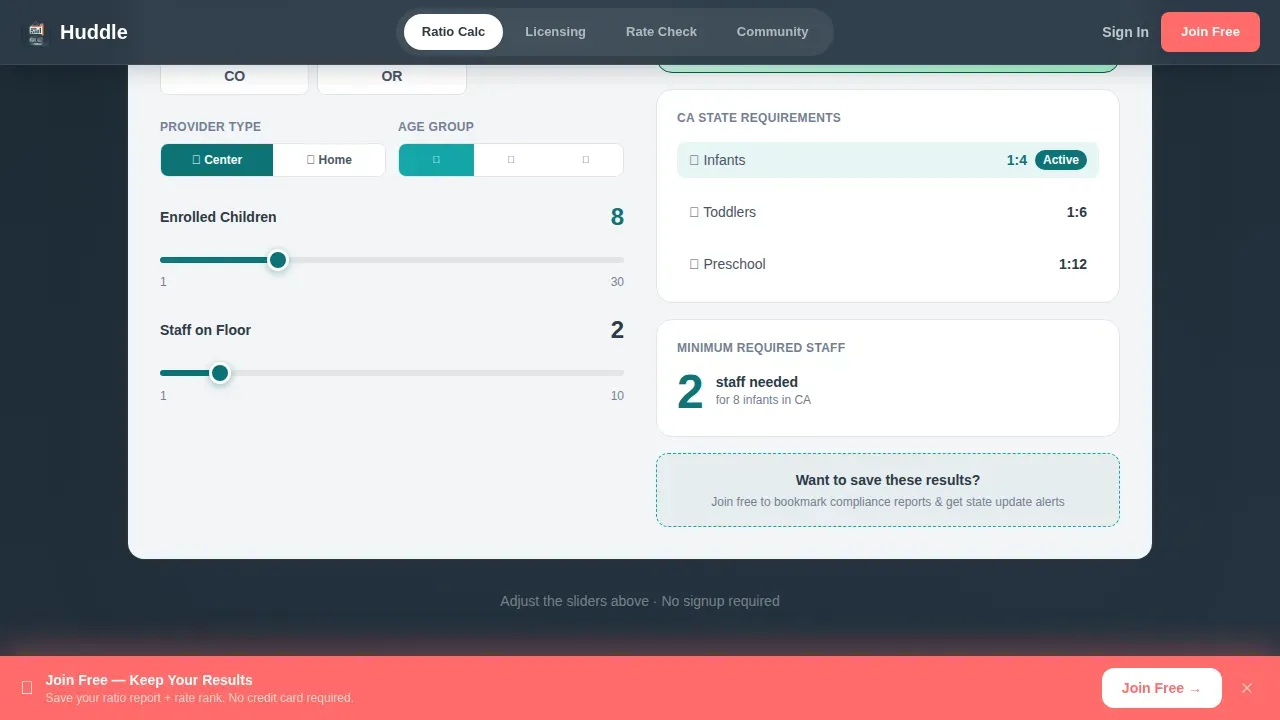Go to the Rate Check tab
This screenshot has height=720, width=1280.
point(661,32)
